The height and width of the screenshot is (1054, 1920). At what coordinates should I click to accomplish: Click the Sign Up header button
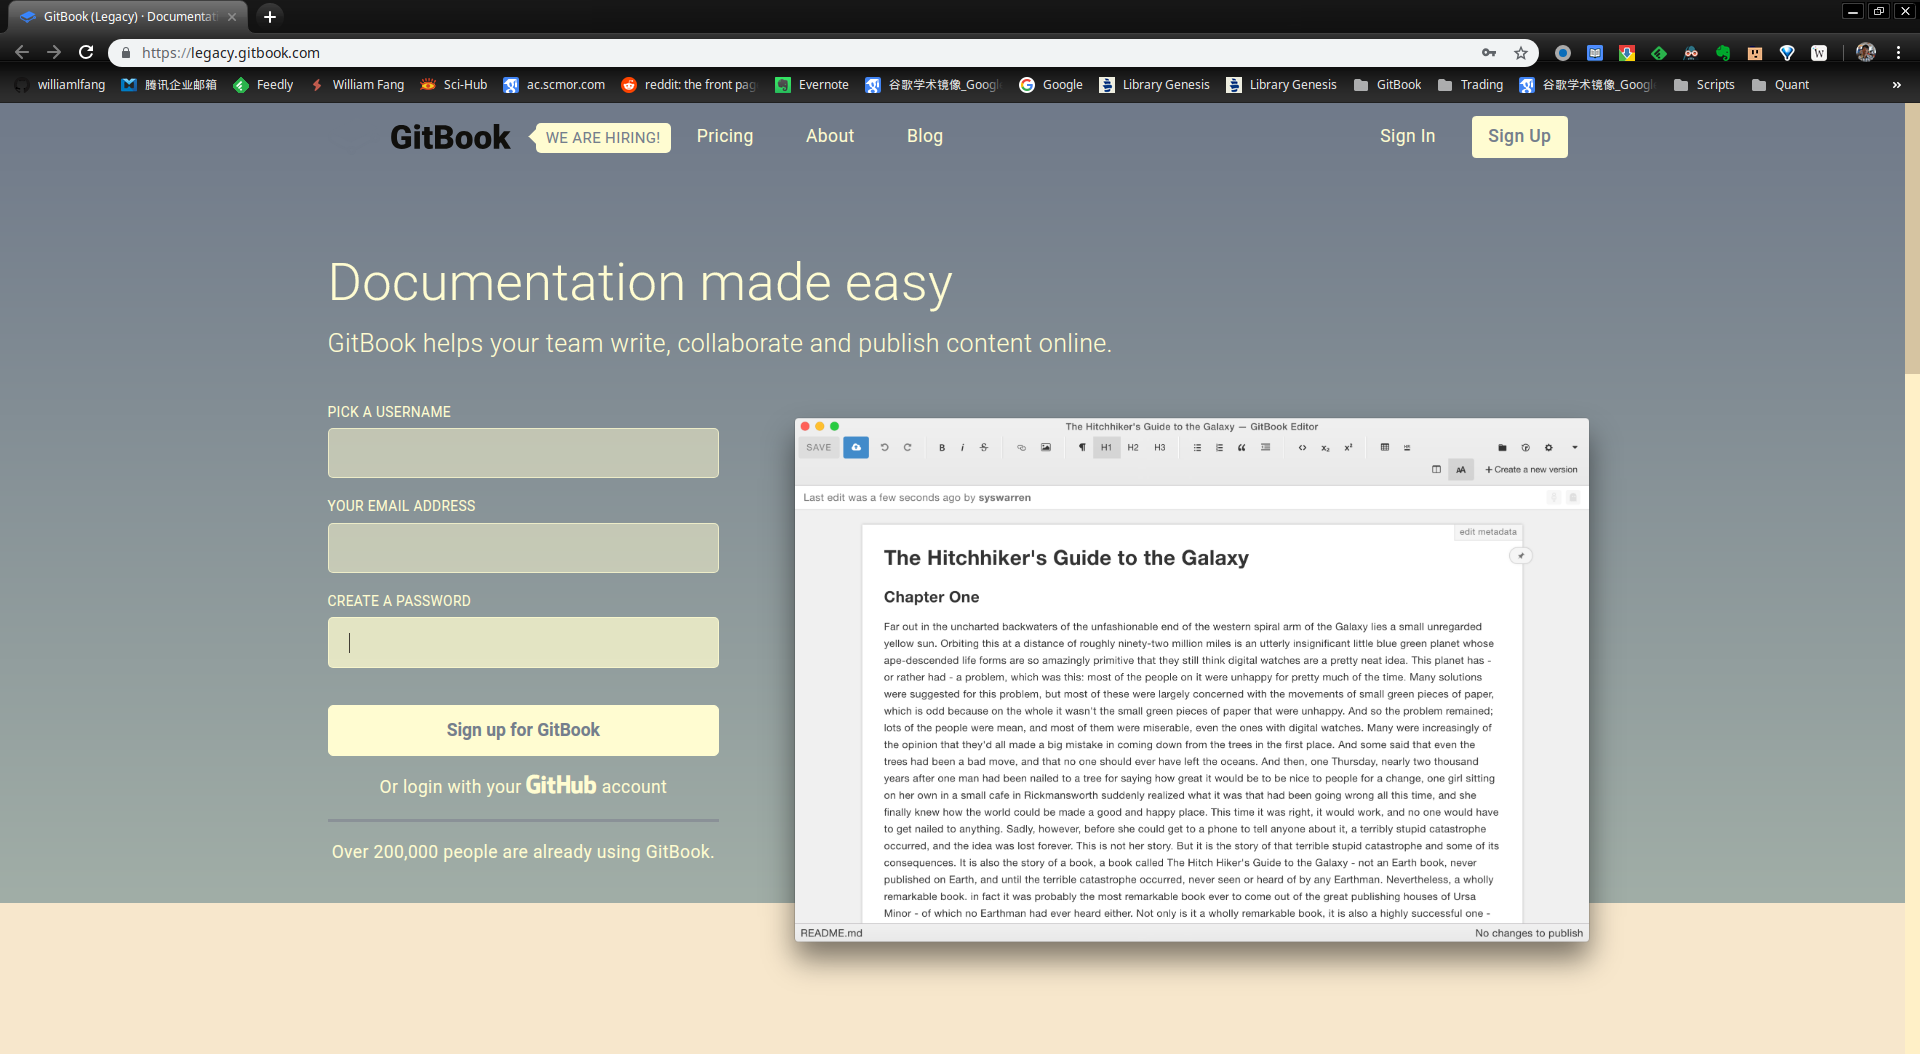click(1519, 136)
